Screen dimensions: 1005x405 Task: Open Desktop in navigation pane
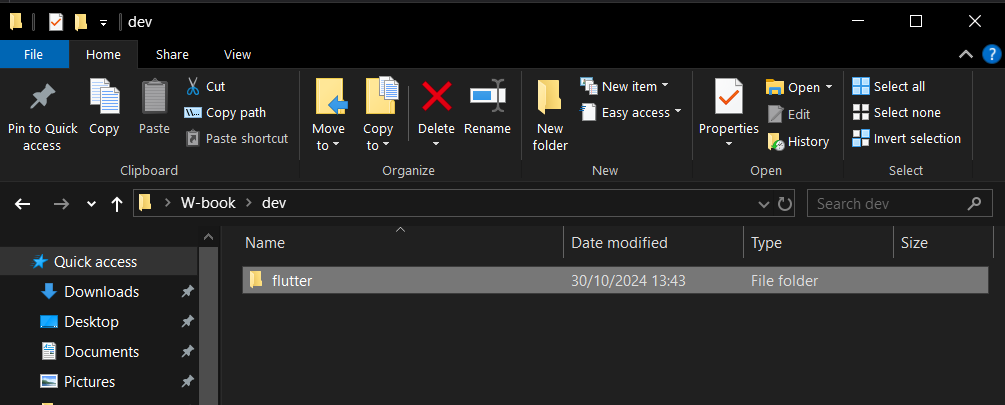(x=91, y=322)
